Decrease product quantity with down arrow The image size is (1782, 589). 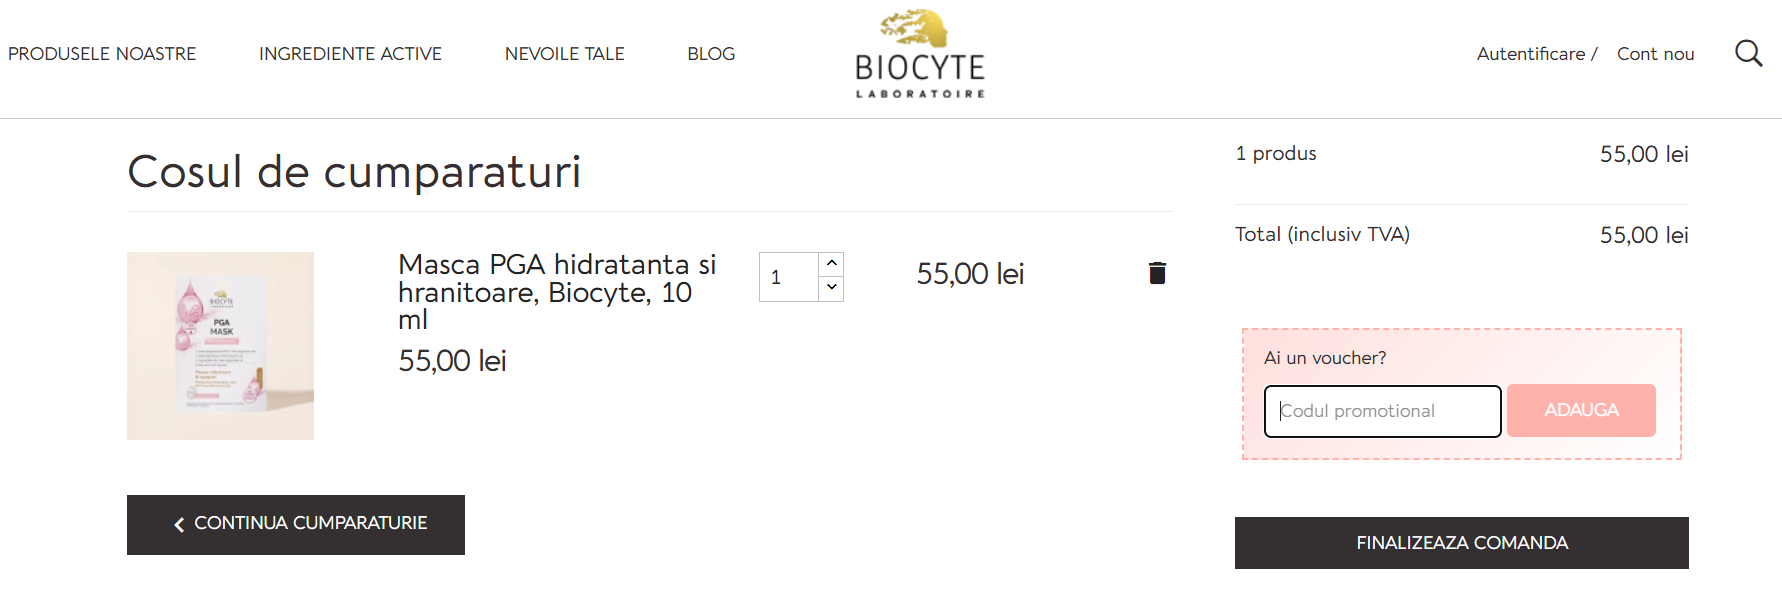831,289
